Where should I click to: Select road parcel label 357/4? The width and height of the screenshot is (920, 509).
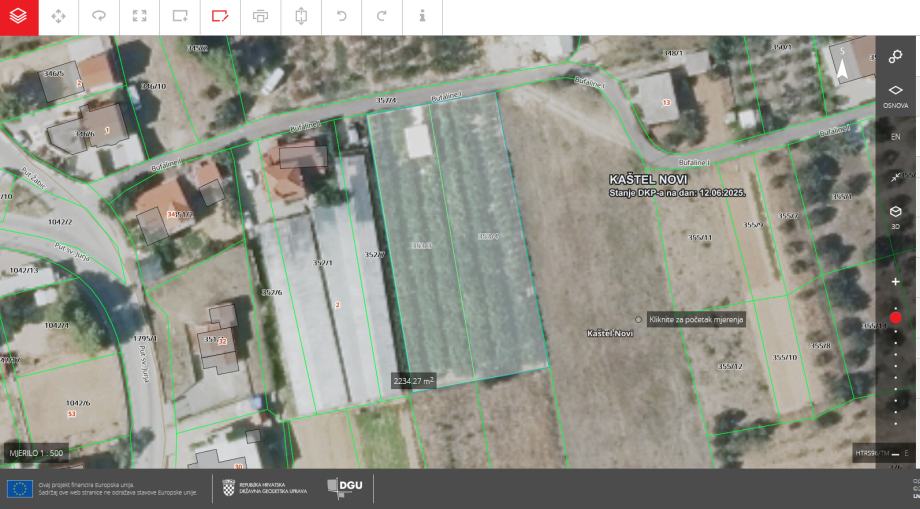point(385,100)
